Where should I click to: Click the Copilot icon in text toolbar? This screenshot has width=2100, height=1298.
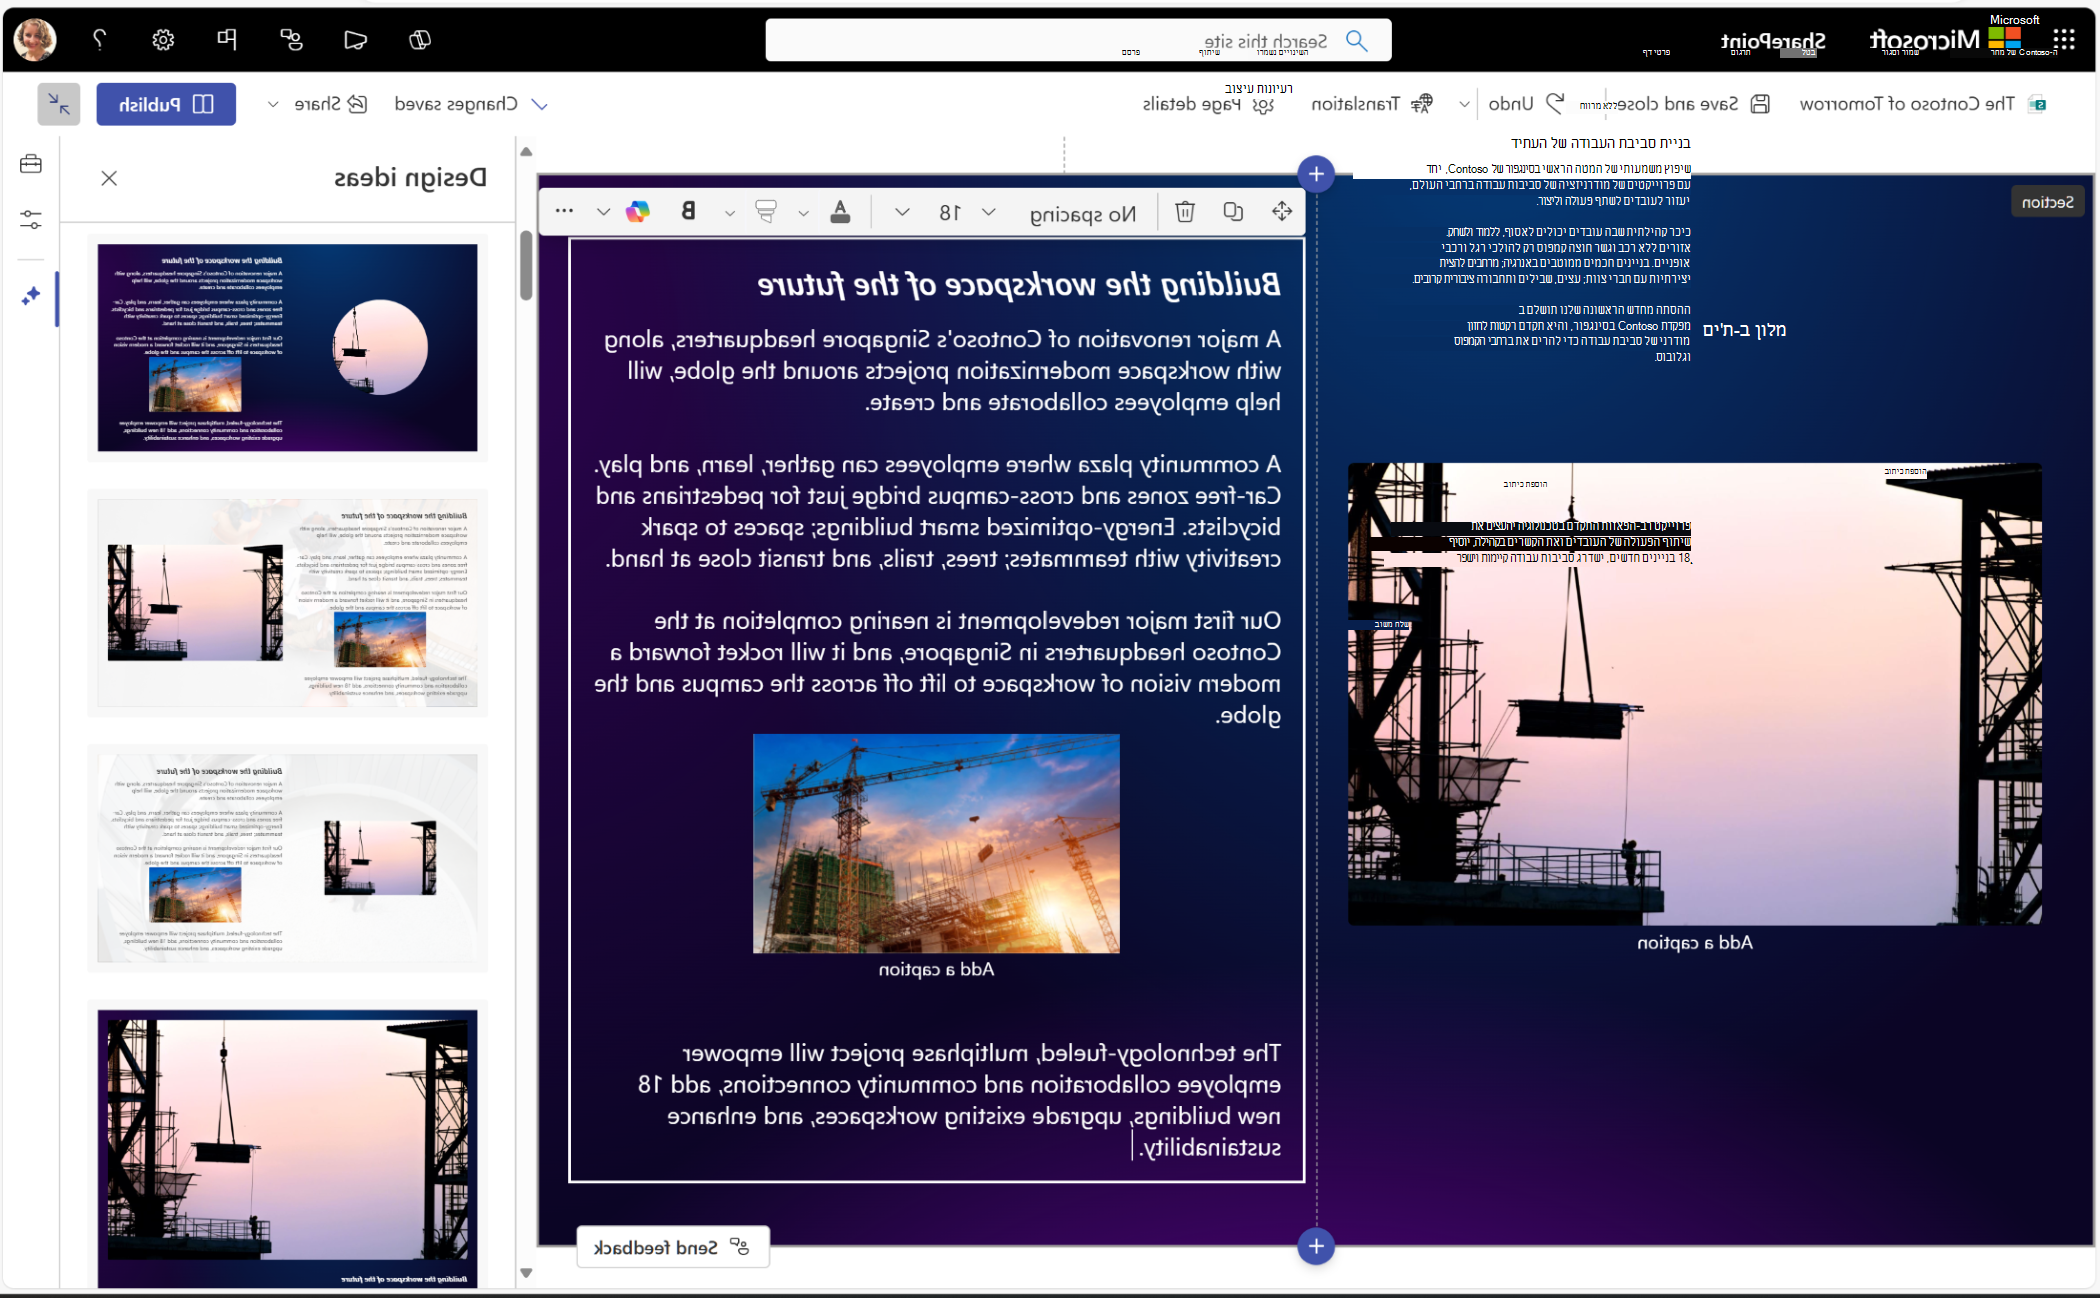[x=638, y=212]
